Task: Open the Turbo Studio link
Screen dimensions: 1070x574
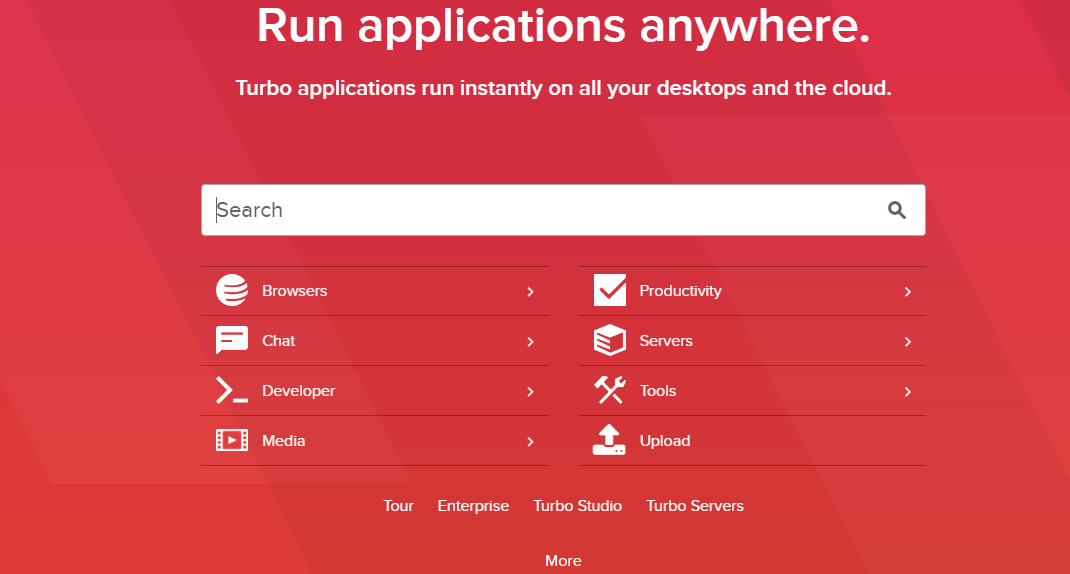Action: tap(577, 506)
